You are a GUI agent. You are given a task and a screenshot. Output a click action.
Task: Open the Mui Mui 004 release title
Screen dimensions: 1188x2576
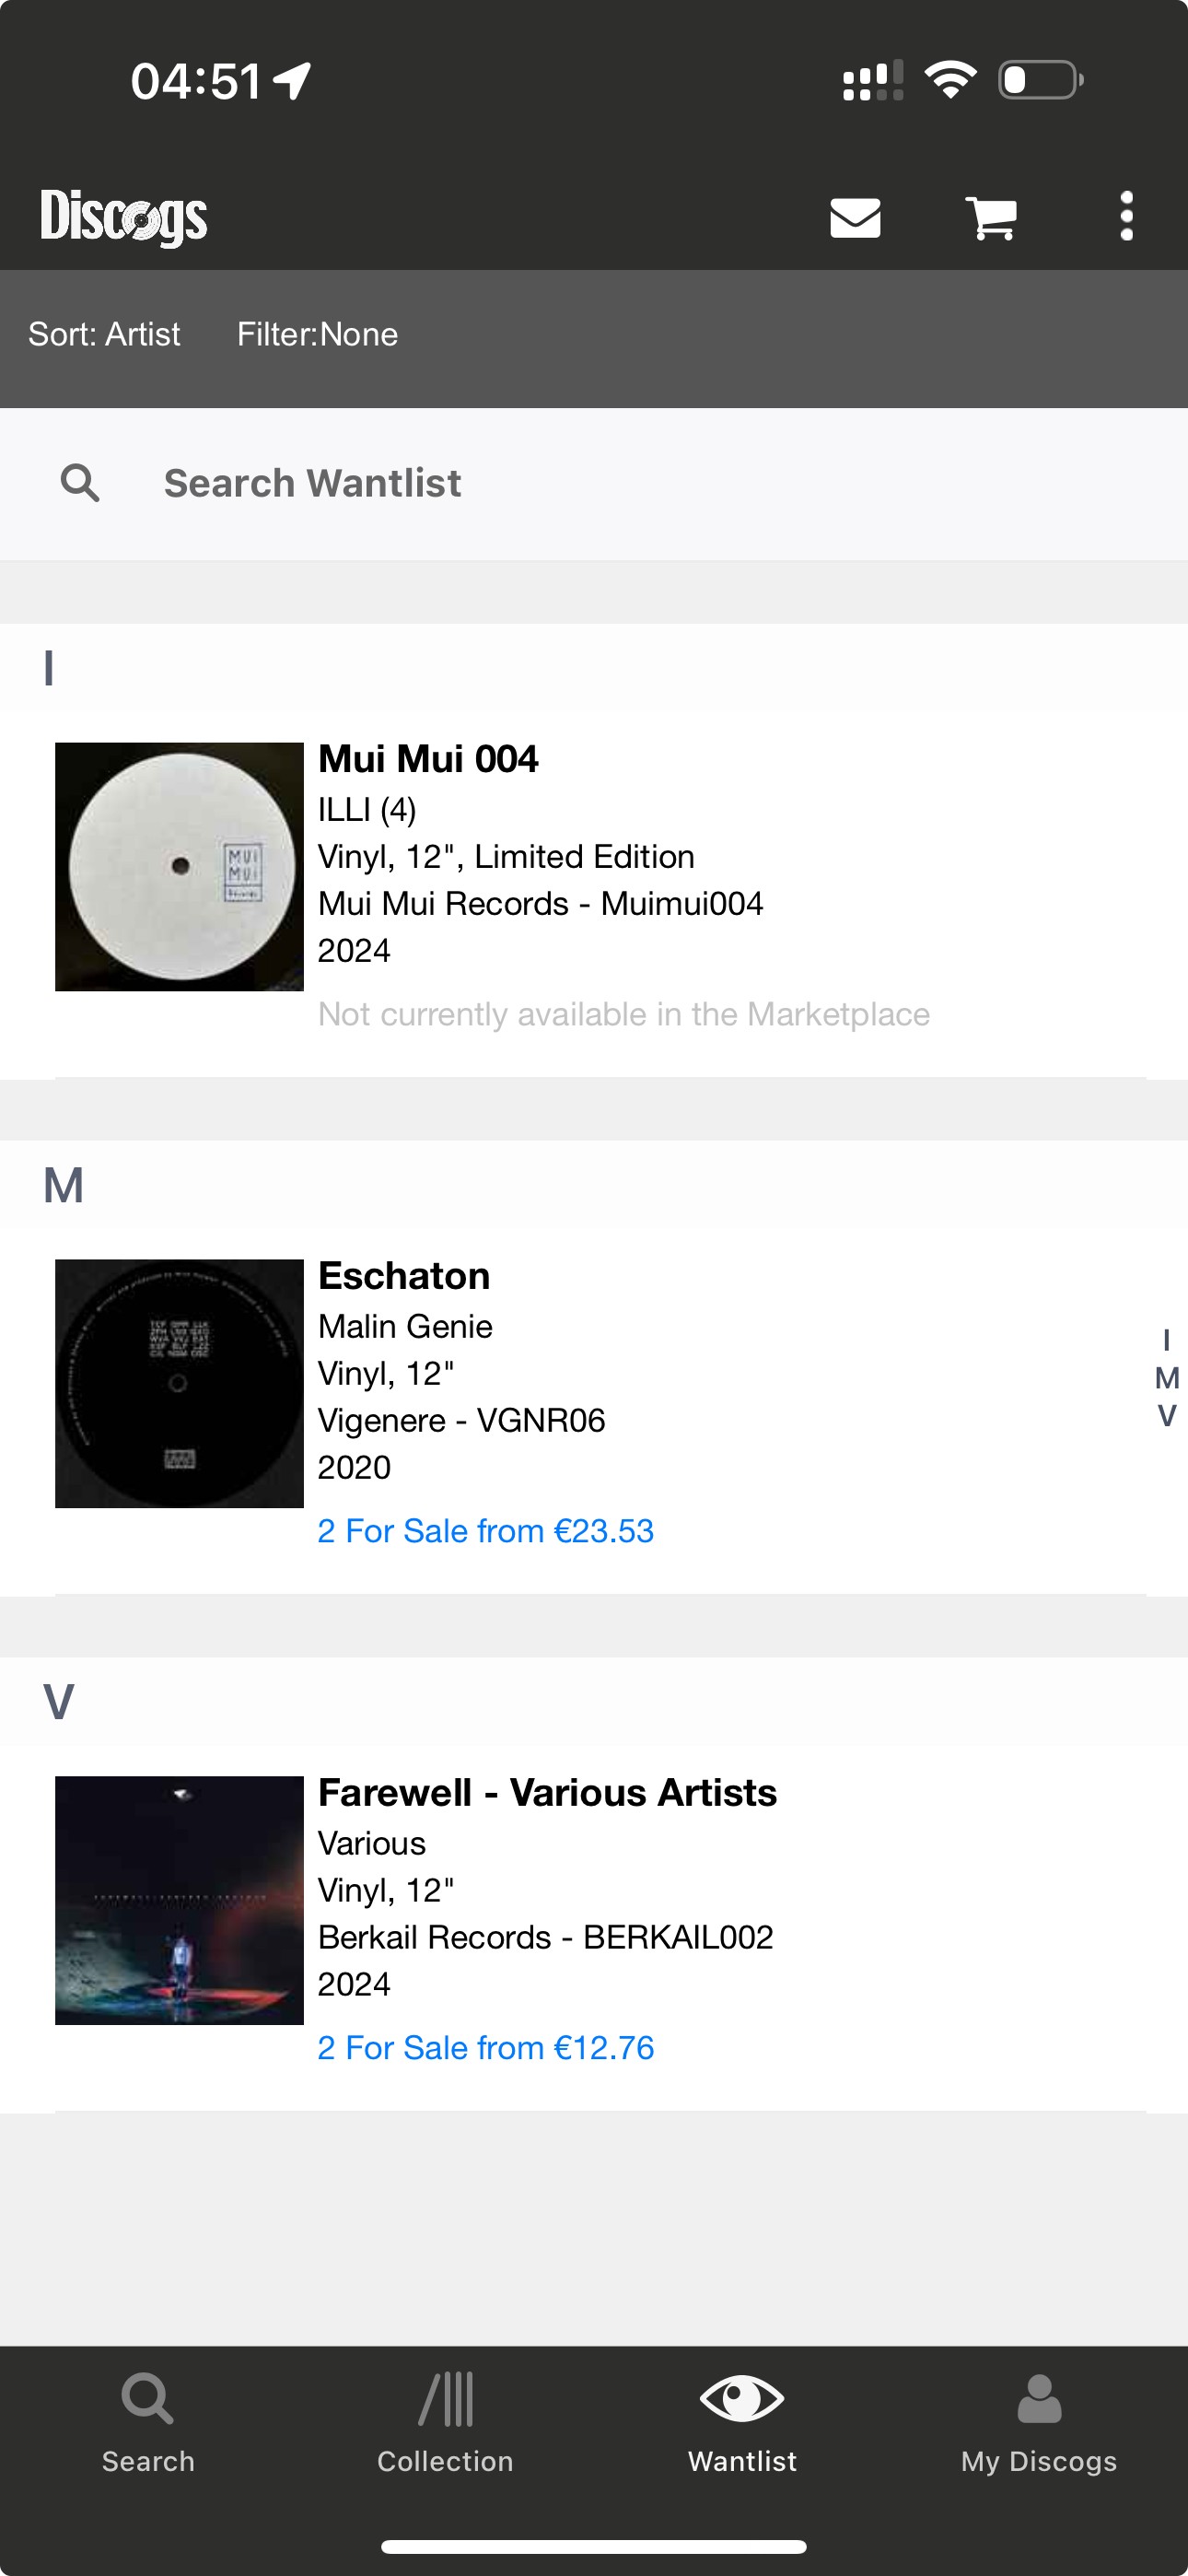(428, 759)
